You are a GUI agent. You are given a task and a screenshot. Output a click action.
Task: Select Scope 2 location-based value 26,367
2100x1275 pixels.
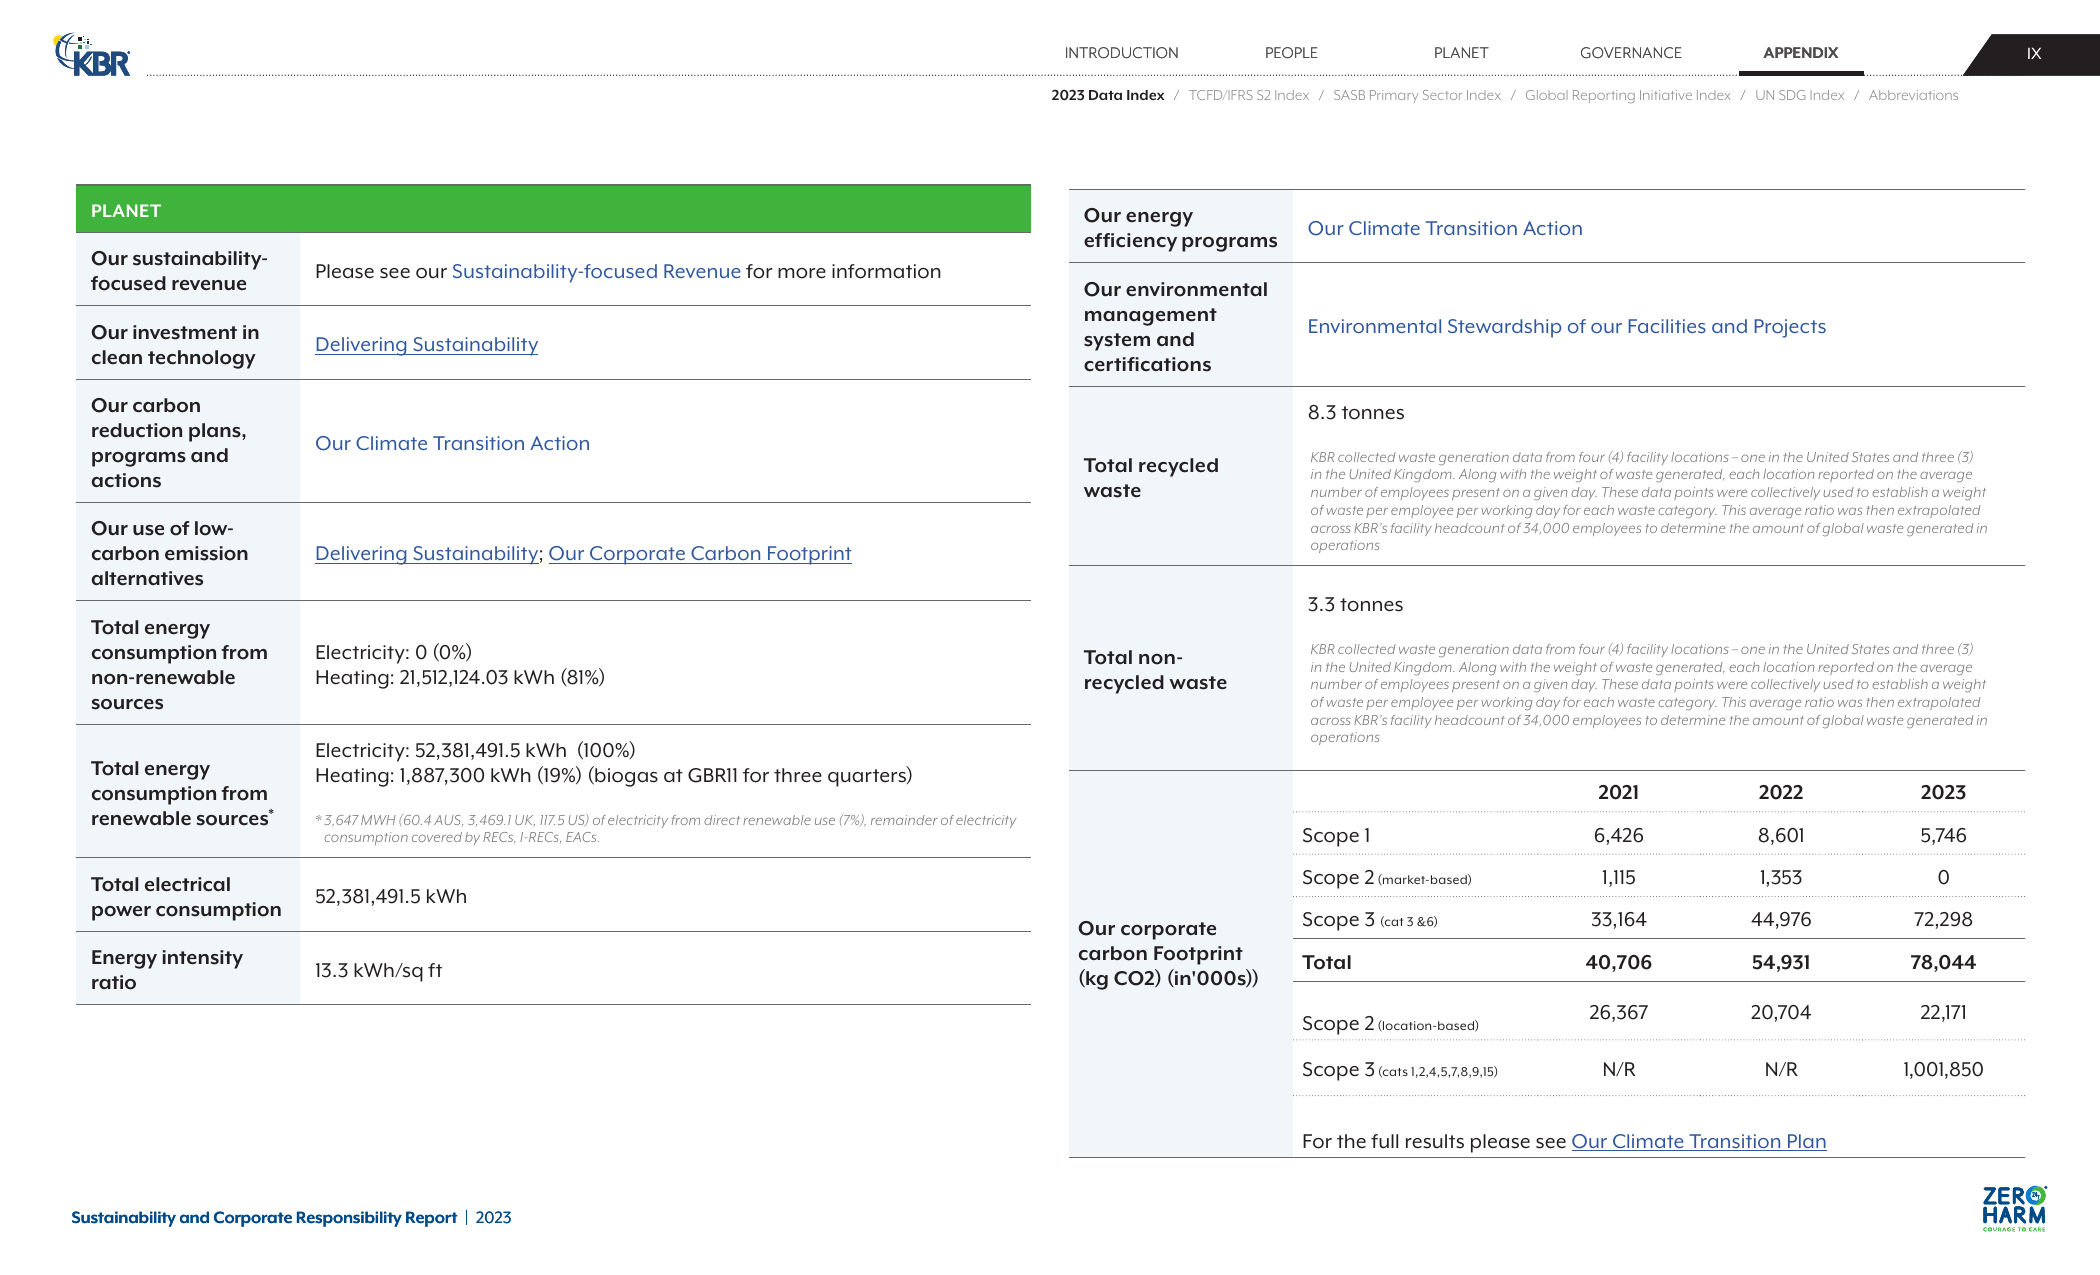(x=1618, y=1012)
